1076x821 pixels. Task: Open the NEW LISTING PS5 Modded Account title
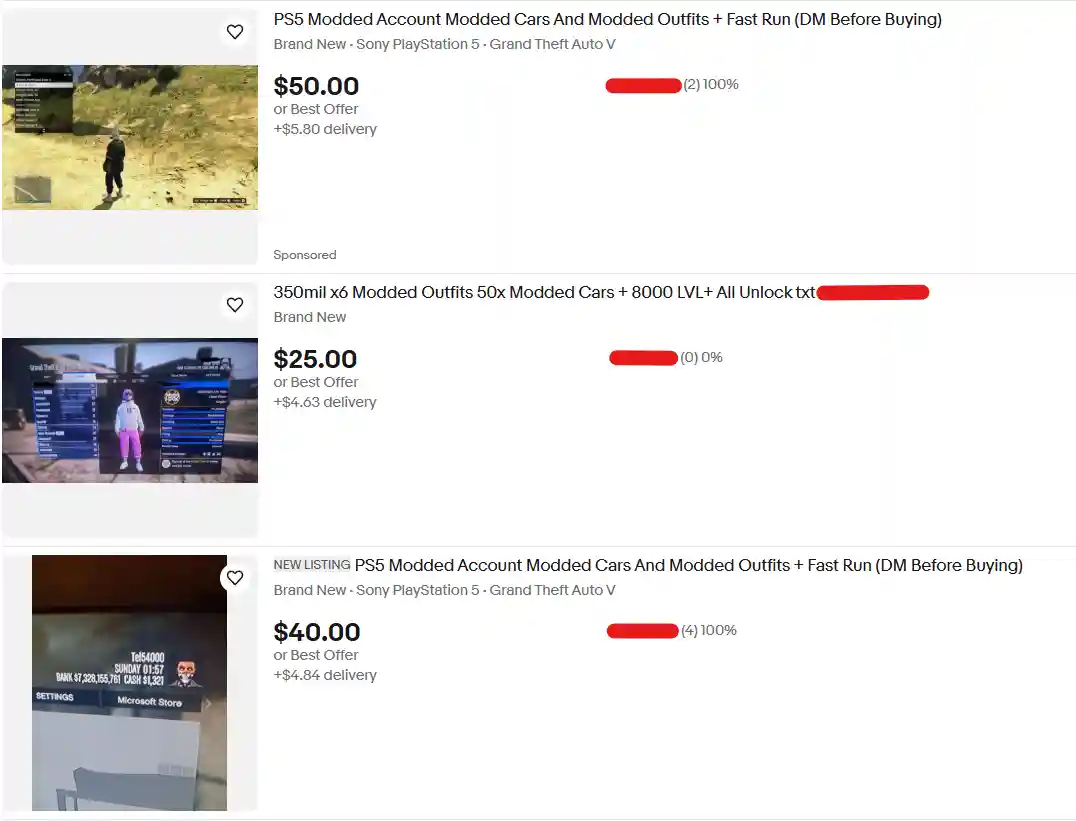(688, 566)
